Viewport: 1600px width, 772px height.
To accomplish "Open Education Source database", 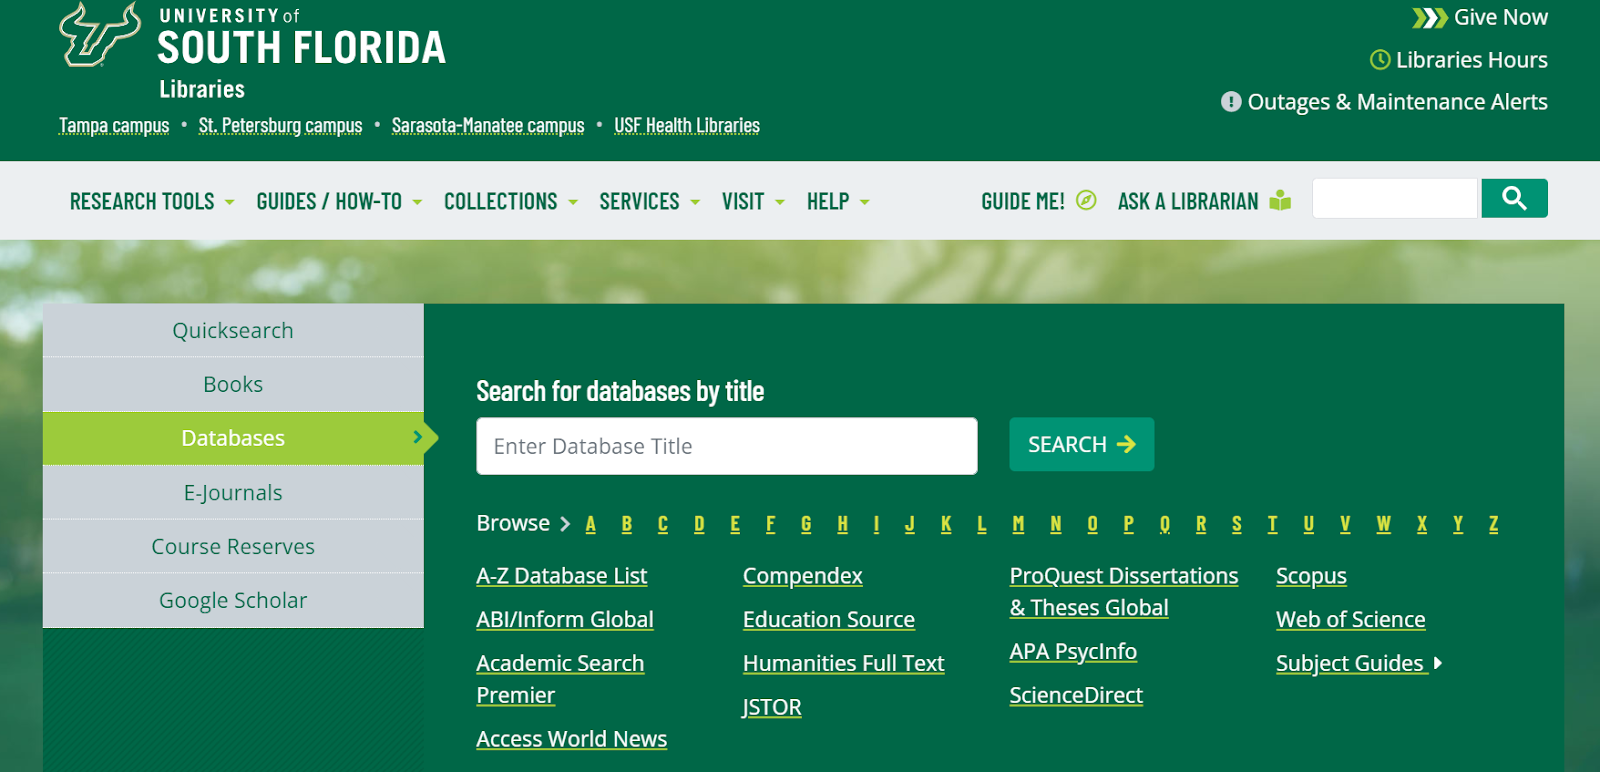I will [x=829, y=620].
